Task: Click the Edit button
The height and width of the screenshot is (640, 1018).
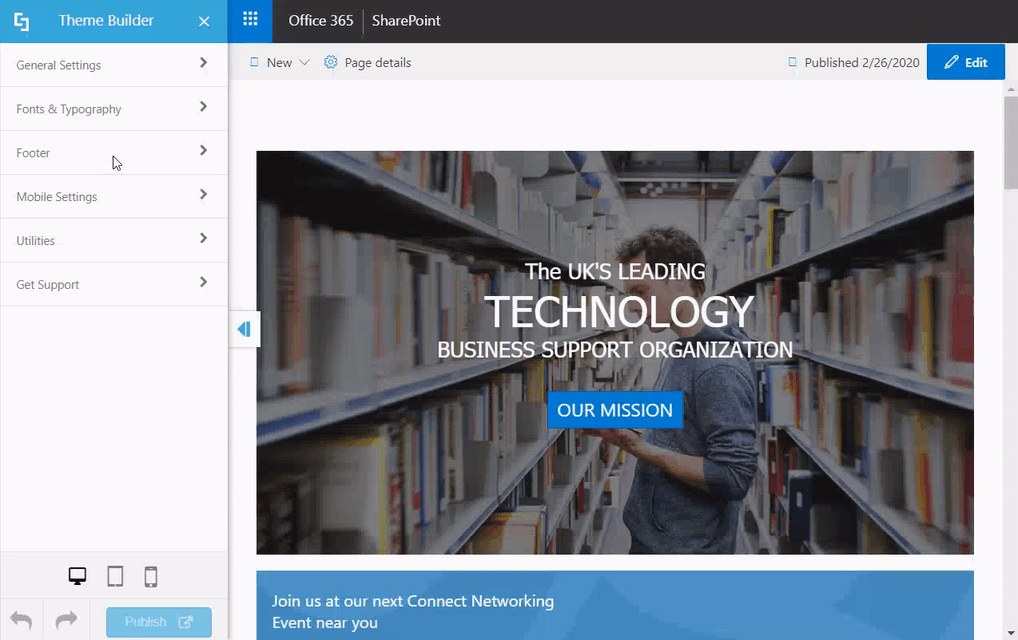Action: click(966, 61)
